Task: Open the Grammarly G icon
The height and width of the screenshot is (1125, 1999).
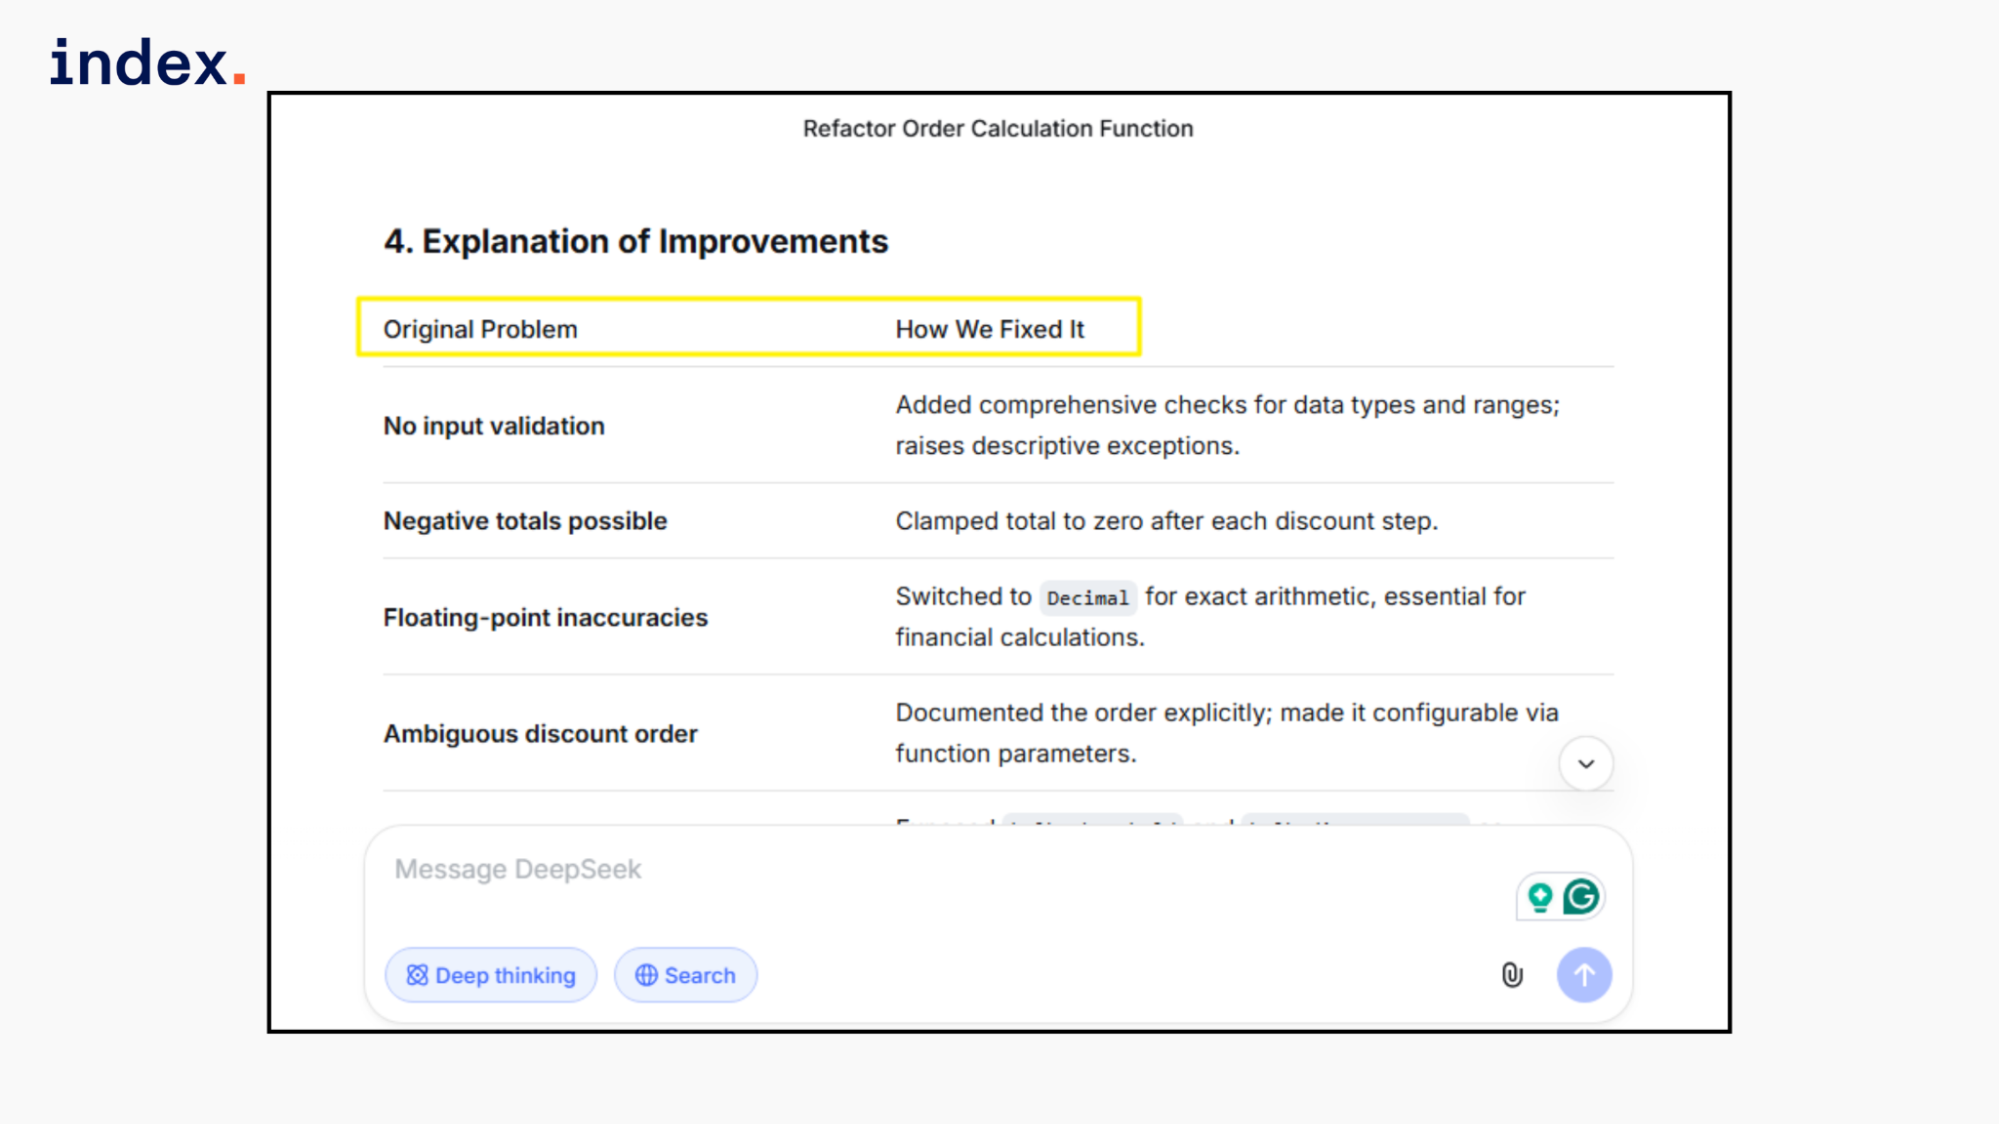Action: [x=1581, y=897]
